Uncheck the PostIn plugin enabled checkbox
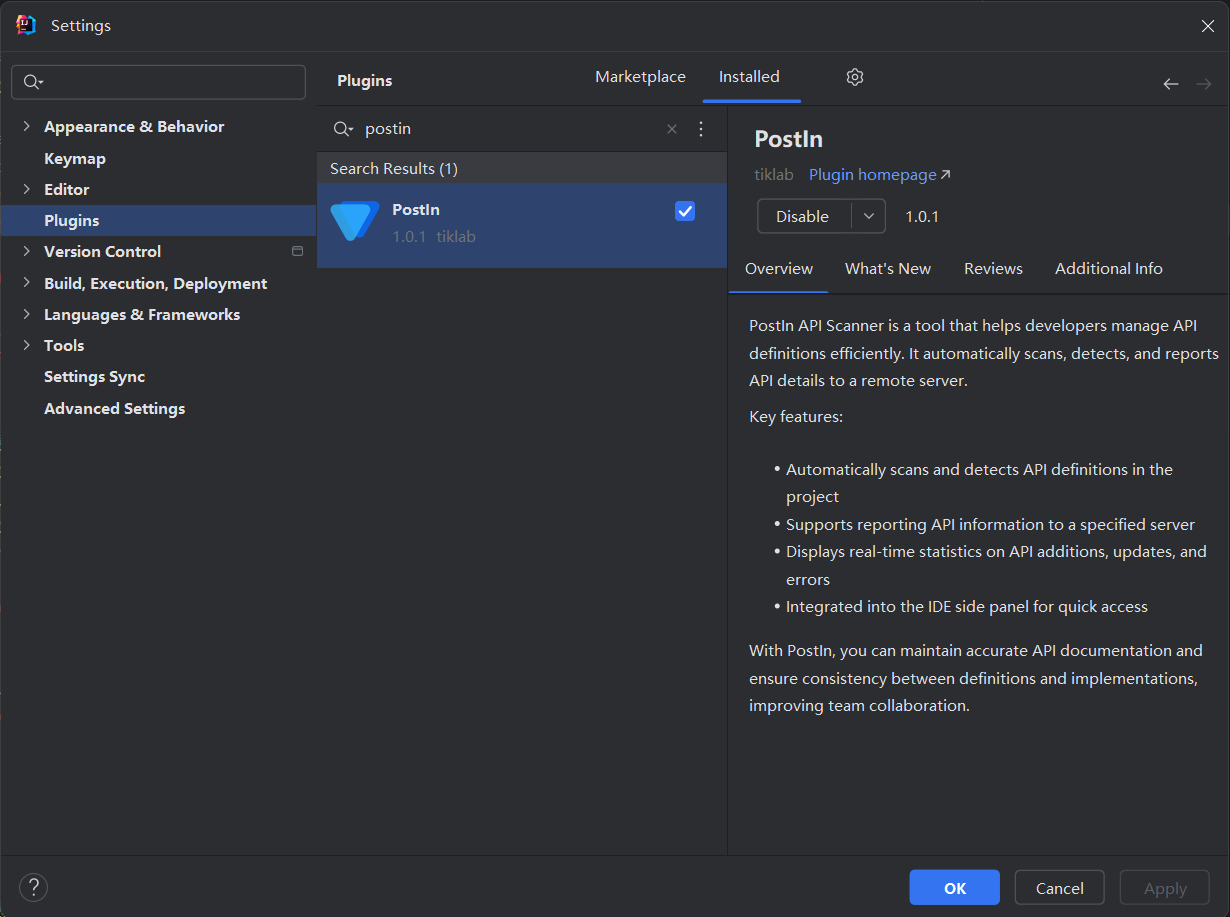Image resolution: width=1230 pixels, height=917 pixels. pos(685,211)
